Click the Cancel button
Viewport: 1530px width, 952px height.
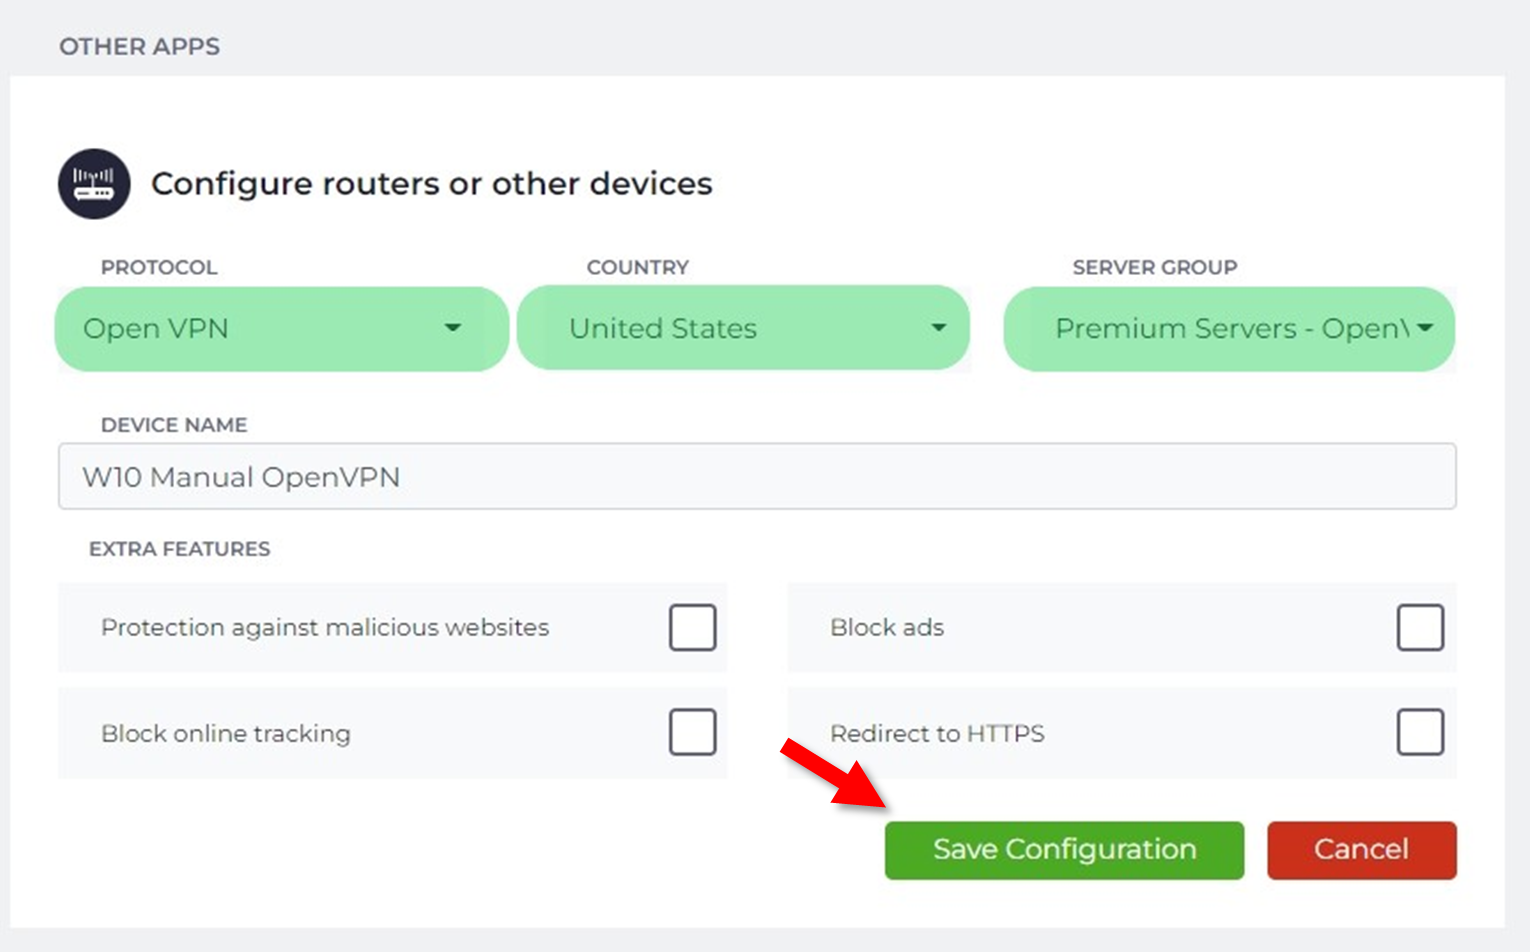point(1360,849)
